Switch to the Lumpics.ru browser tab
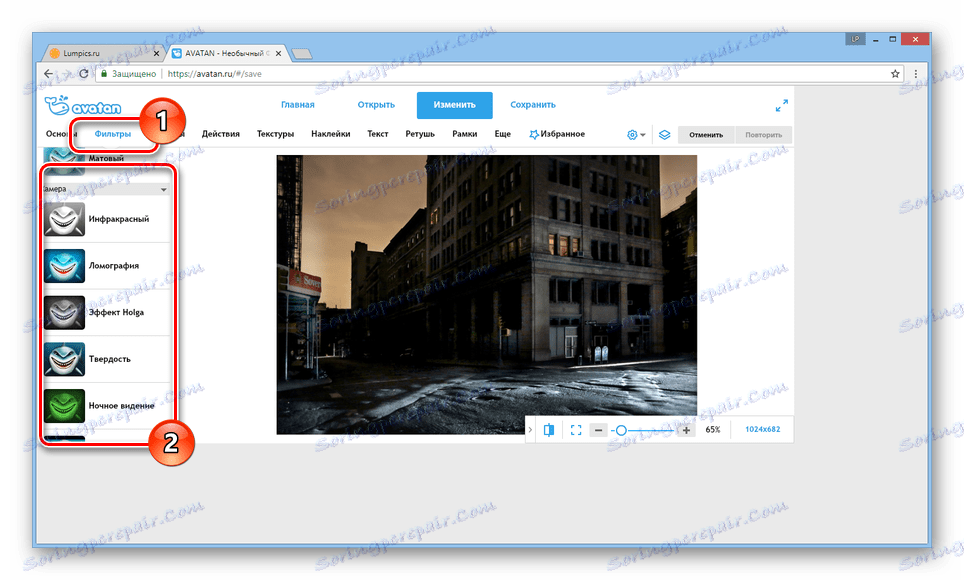 (101, 54)
